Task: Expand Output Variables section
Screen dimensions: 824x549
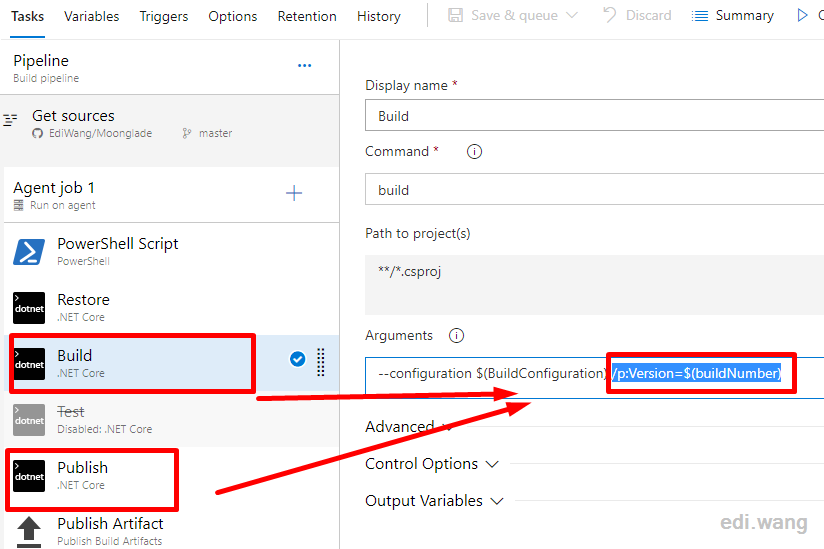Action: [434, 501]
